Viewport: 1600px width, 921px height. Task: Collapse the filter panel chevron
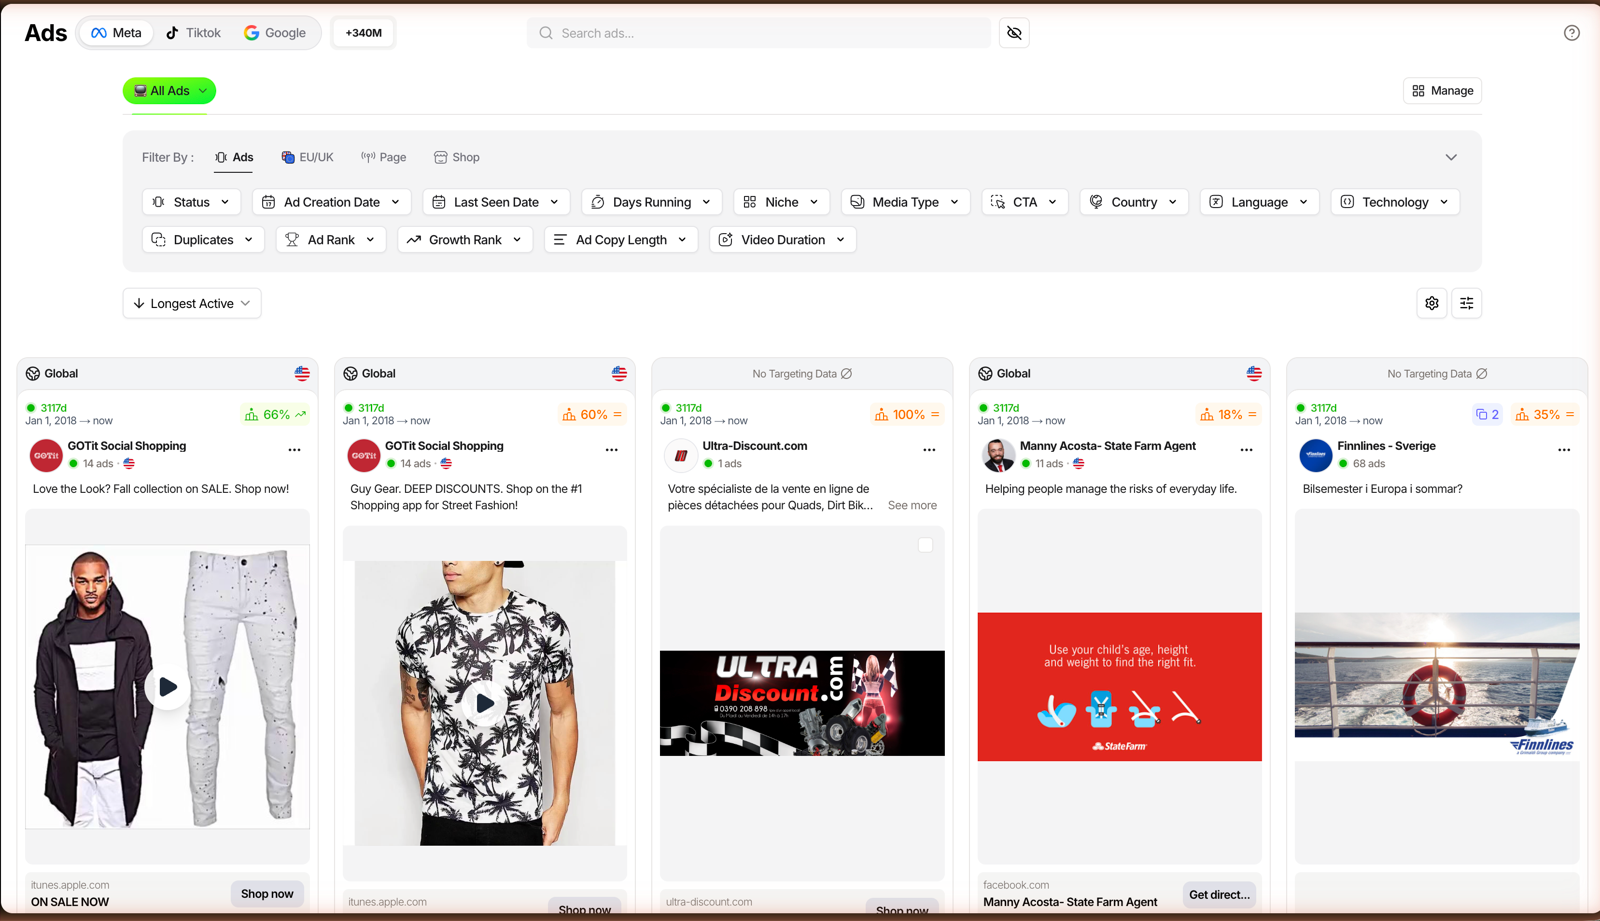(1451, 157)
